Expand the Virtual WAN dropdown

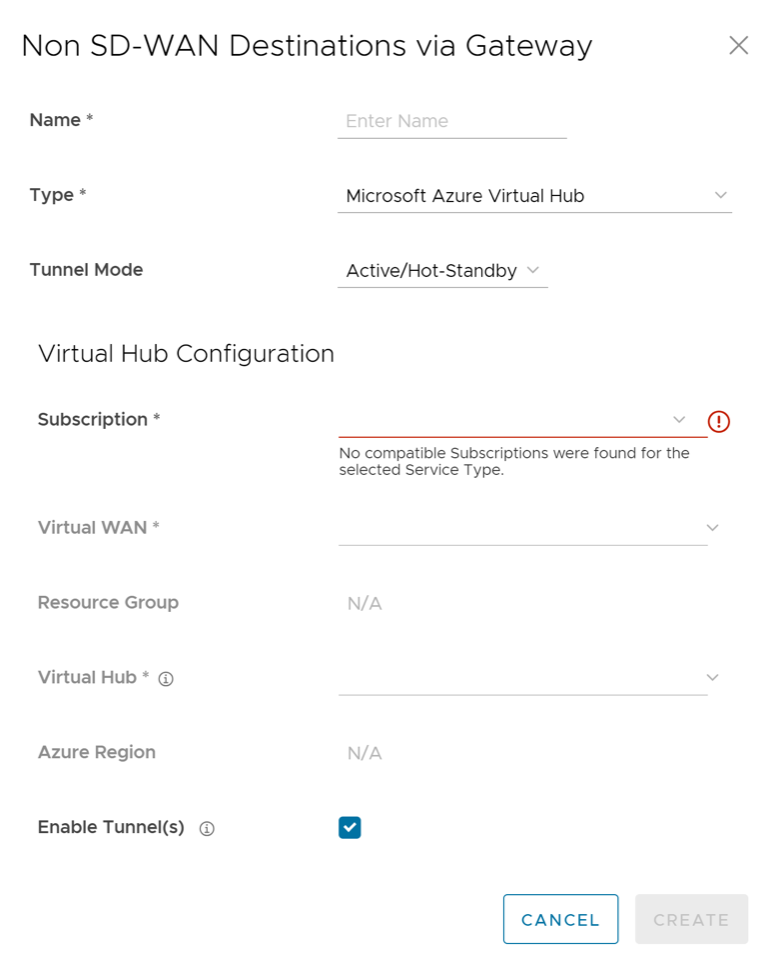click(x=522, y=528)
